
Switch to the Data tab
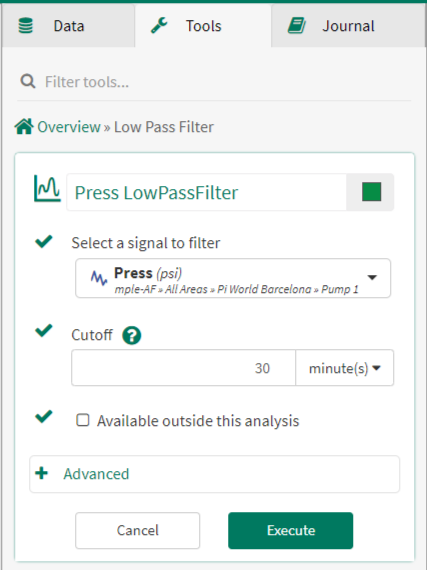click(68, 26)
